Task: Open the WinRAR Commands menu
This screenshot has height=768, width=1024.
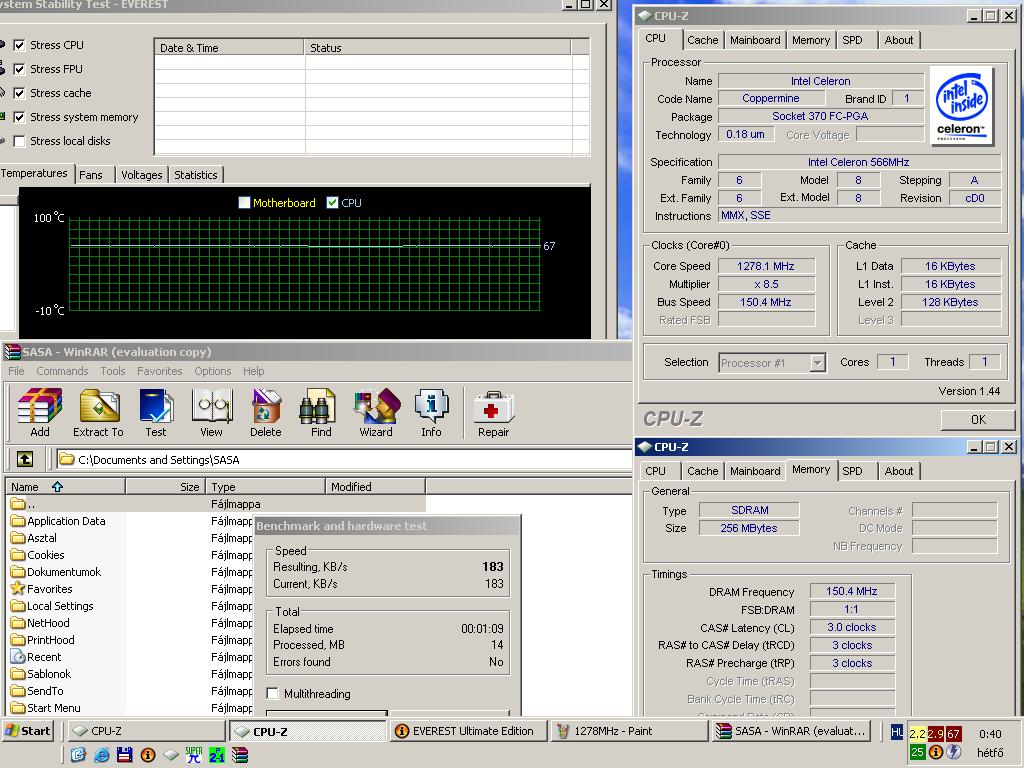Action: [x=62, y=371]
